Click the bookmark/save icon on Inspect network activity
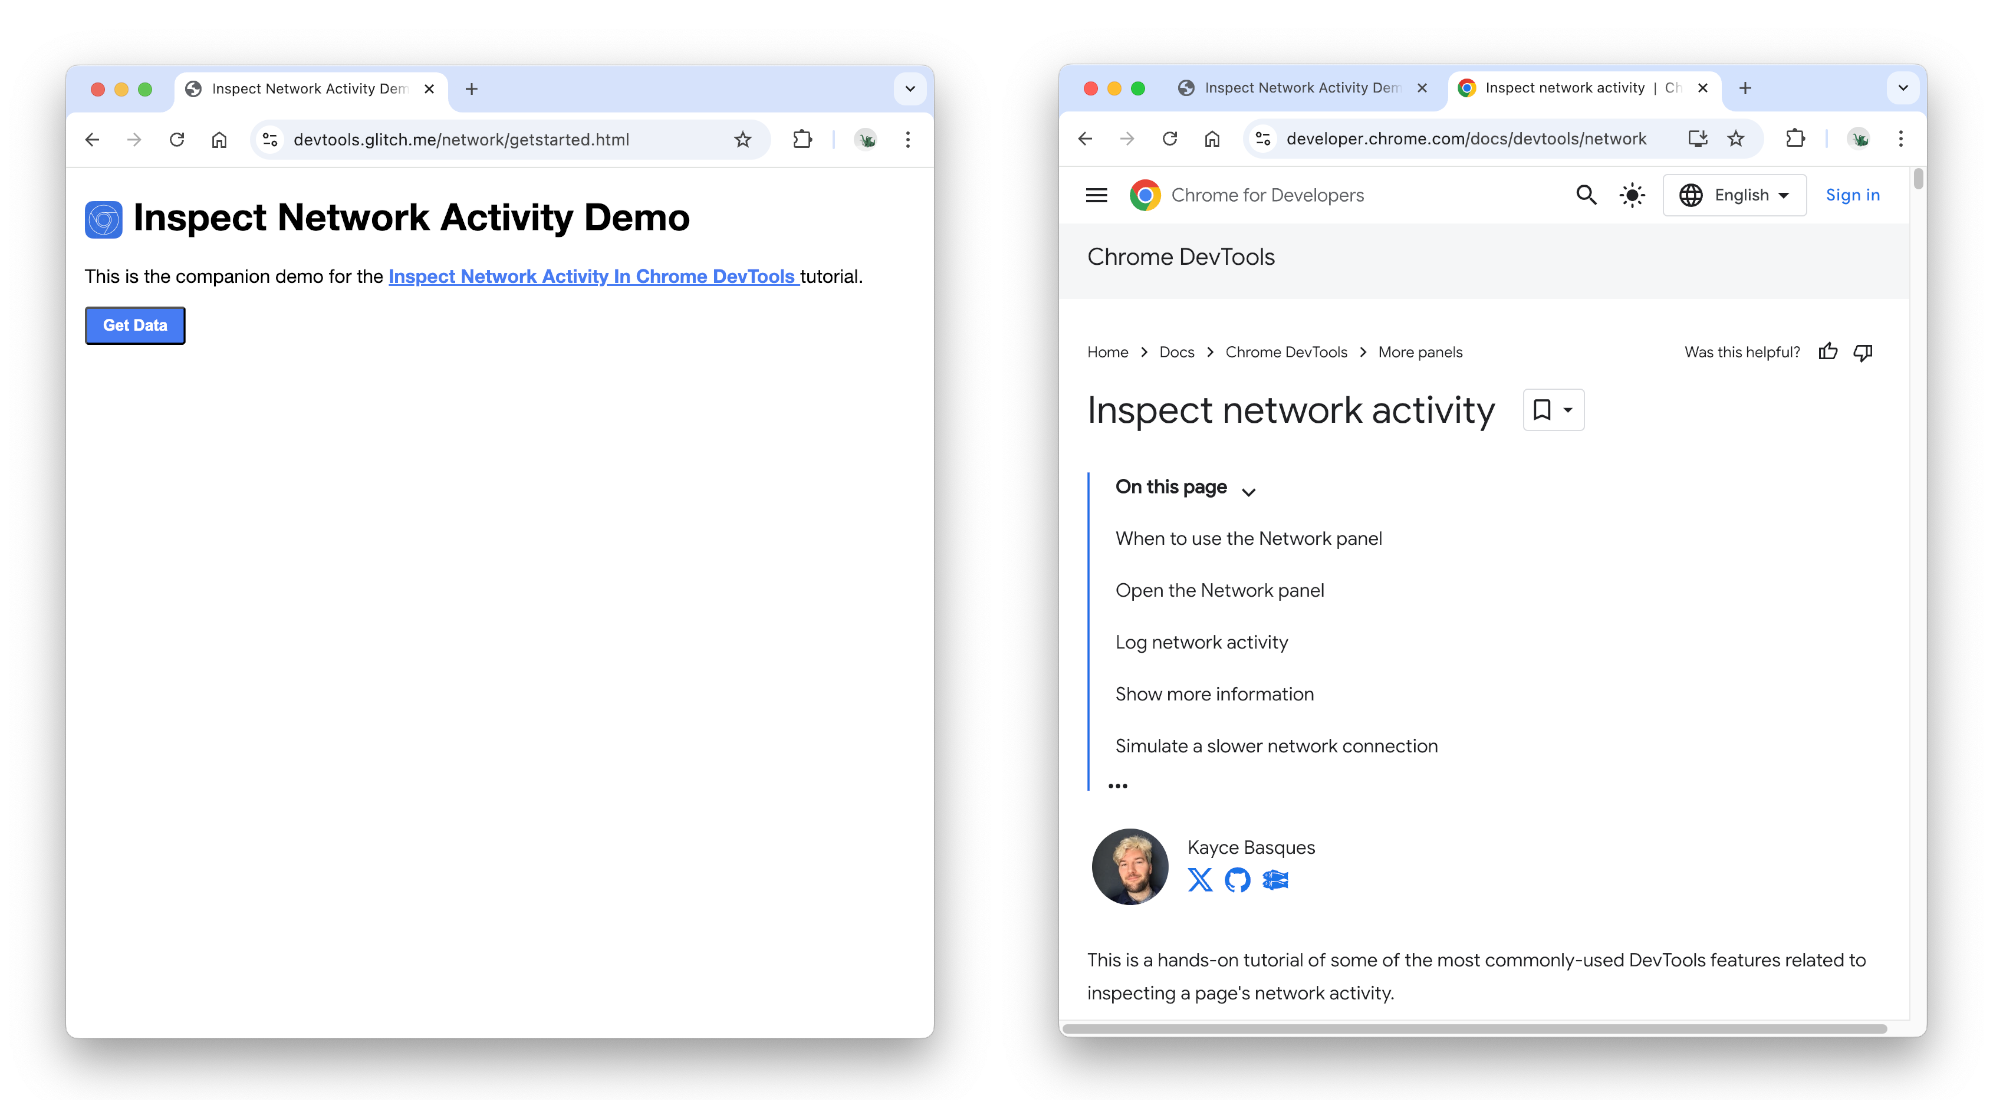Screen dimensions: 2000x1100 tap(1541, 409)
